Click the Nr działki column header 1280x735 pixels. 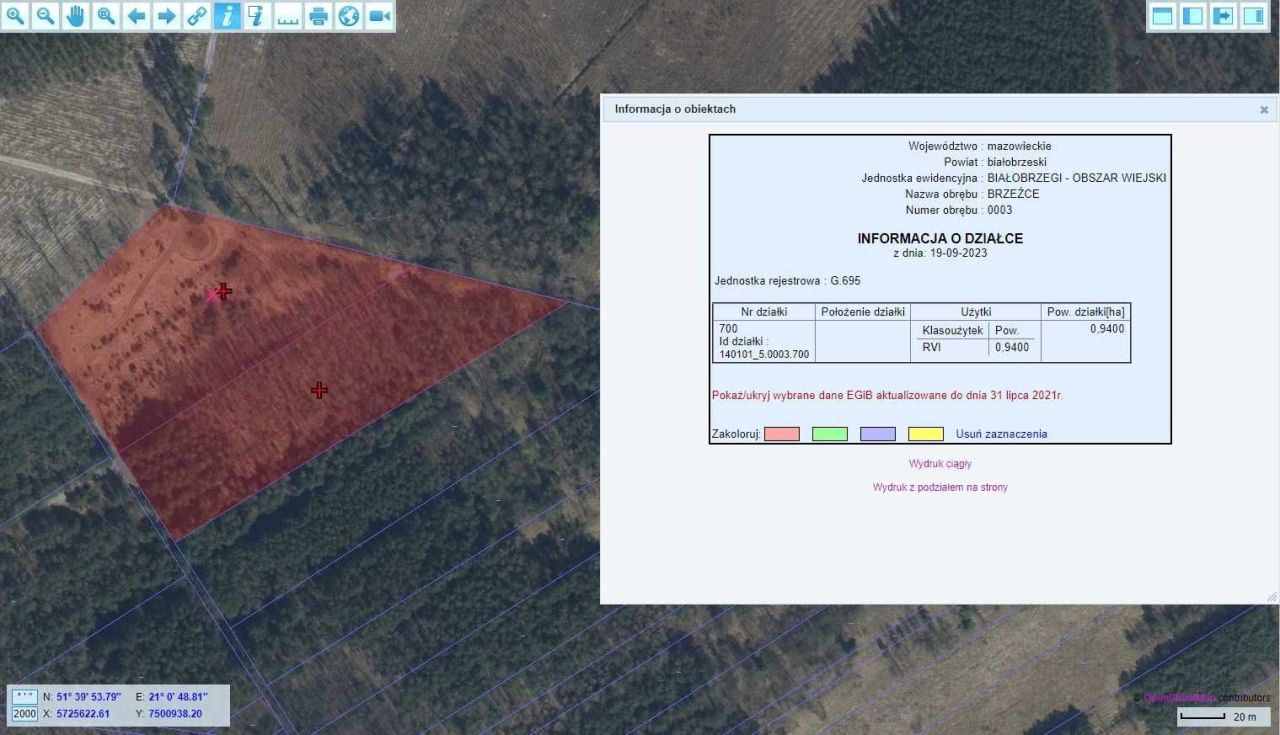pyautogui.click(x=764, y=312)
